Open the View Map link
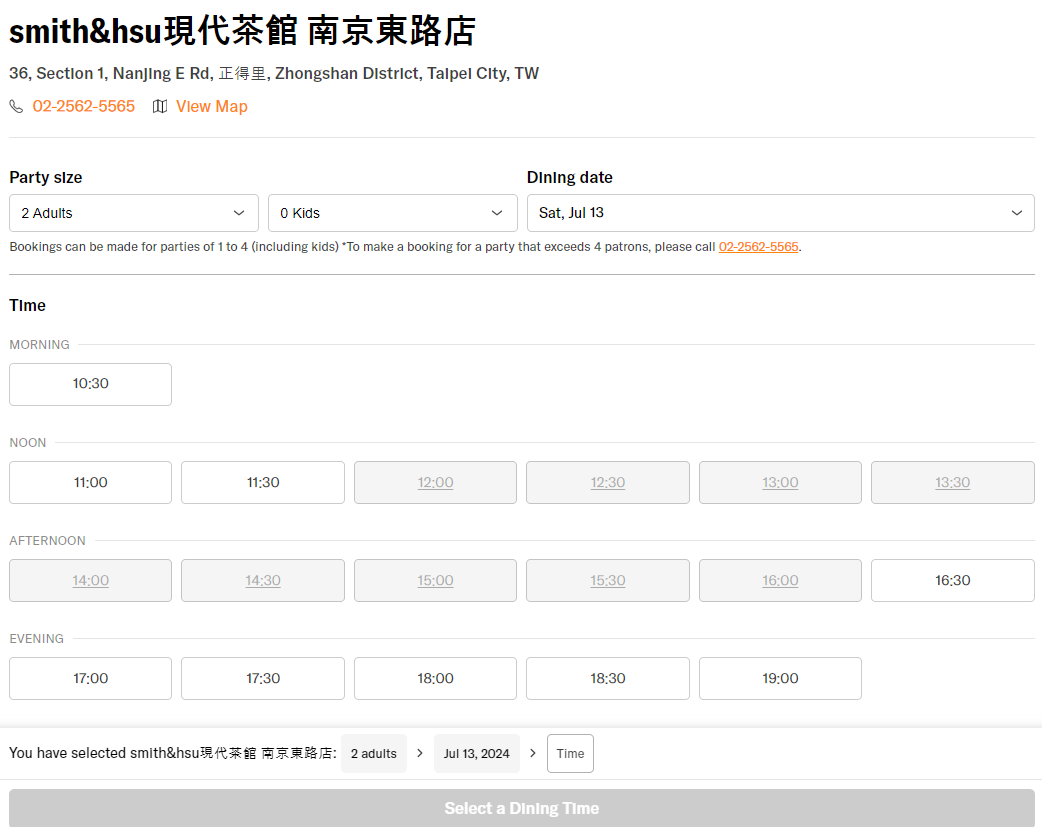The image size is (1042, 827). (x=211, y=106)
